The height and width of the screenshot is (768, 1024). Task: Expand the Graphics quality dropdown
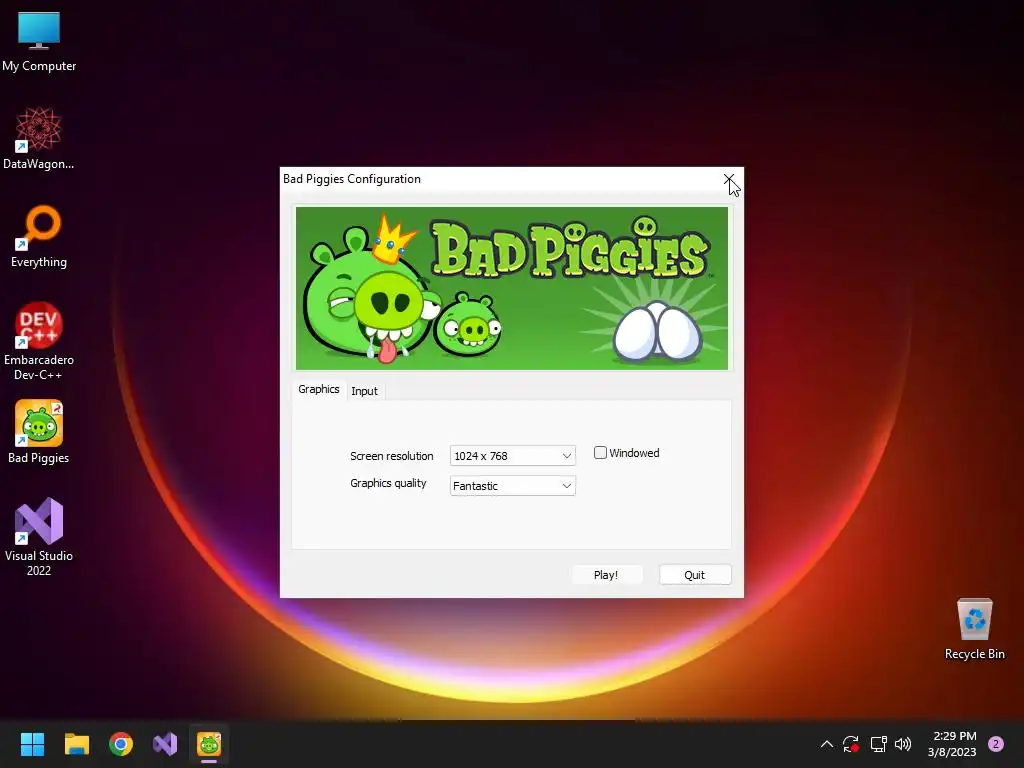(x=513, y=486)
